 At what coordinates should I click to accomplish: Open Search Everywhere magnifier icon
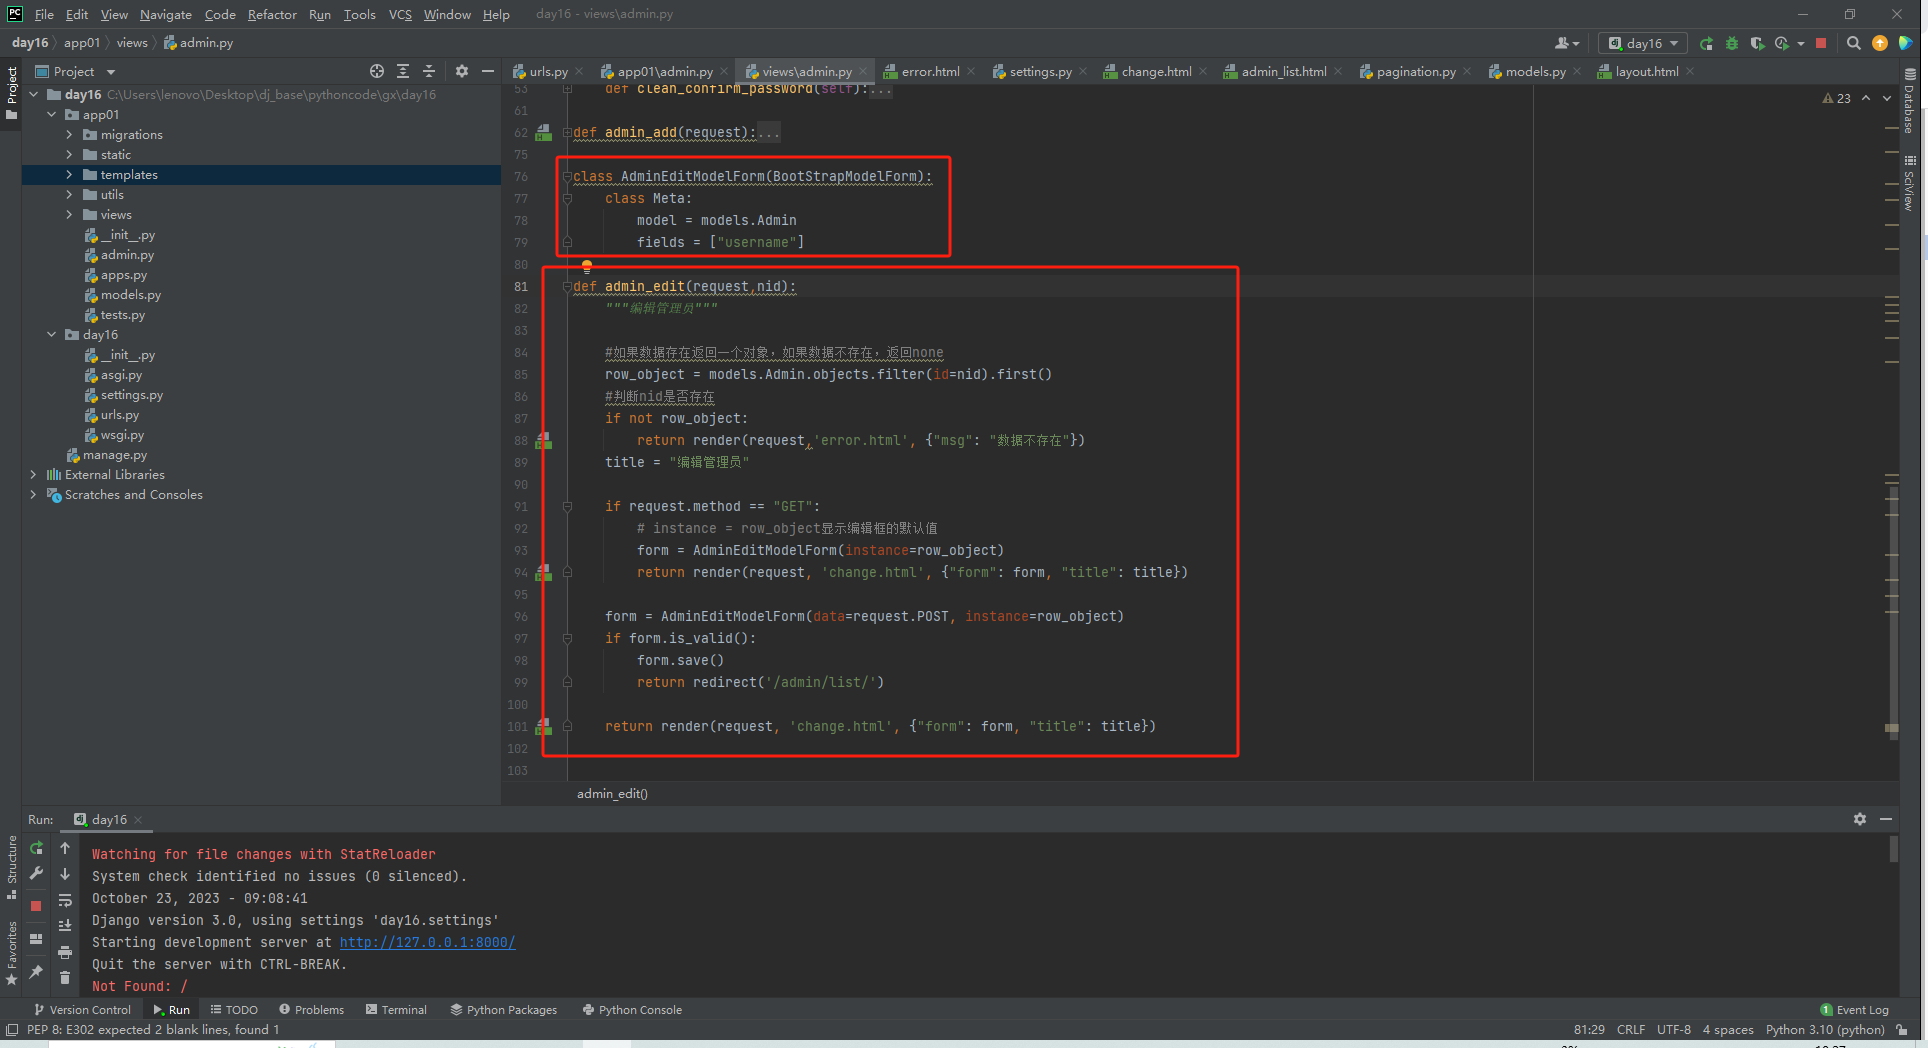[1853, 43]
